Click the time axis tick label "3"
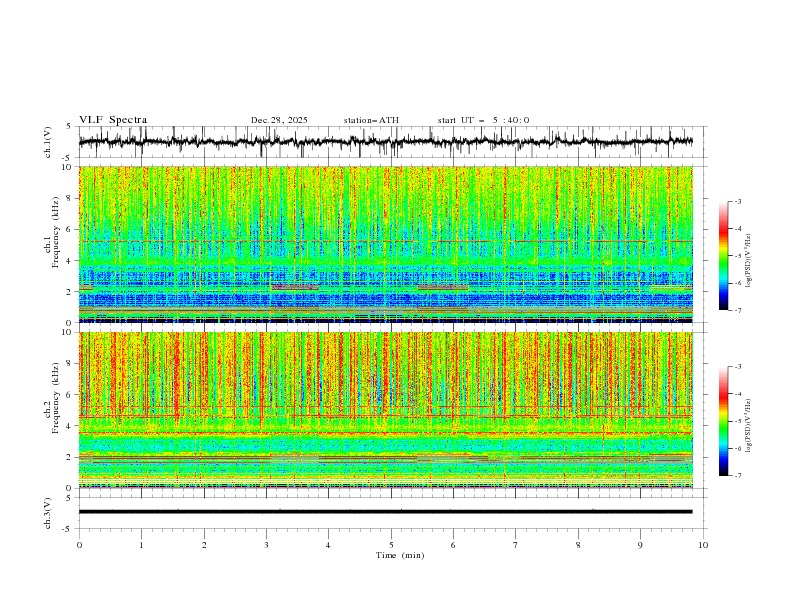Viewport: 792px width, 612px height. click(266, 545)
